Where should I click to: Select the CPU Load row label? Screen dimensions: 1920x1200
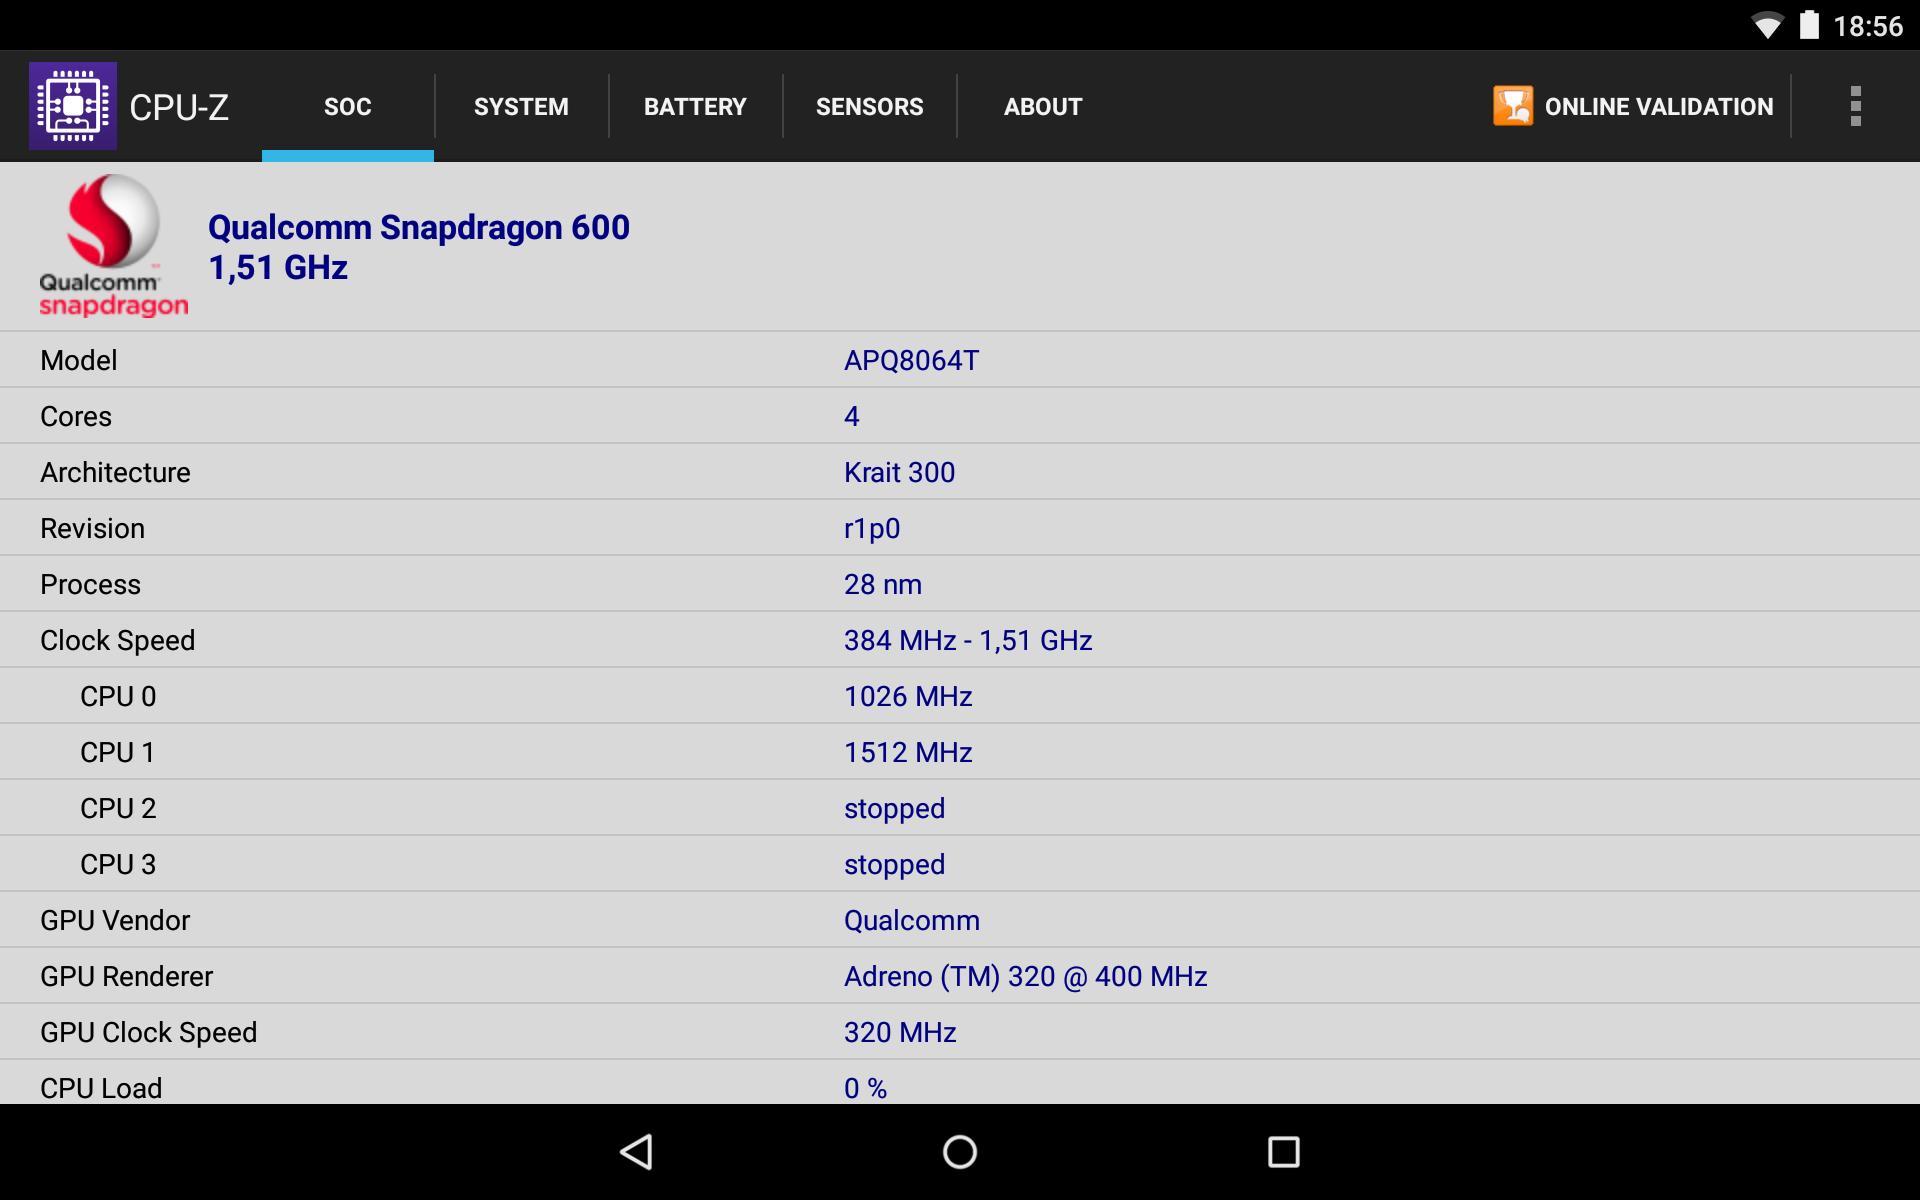coord(101,1088)
